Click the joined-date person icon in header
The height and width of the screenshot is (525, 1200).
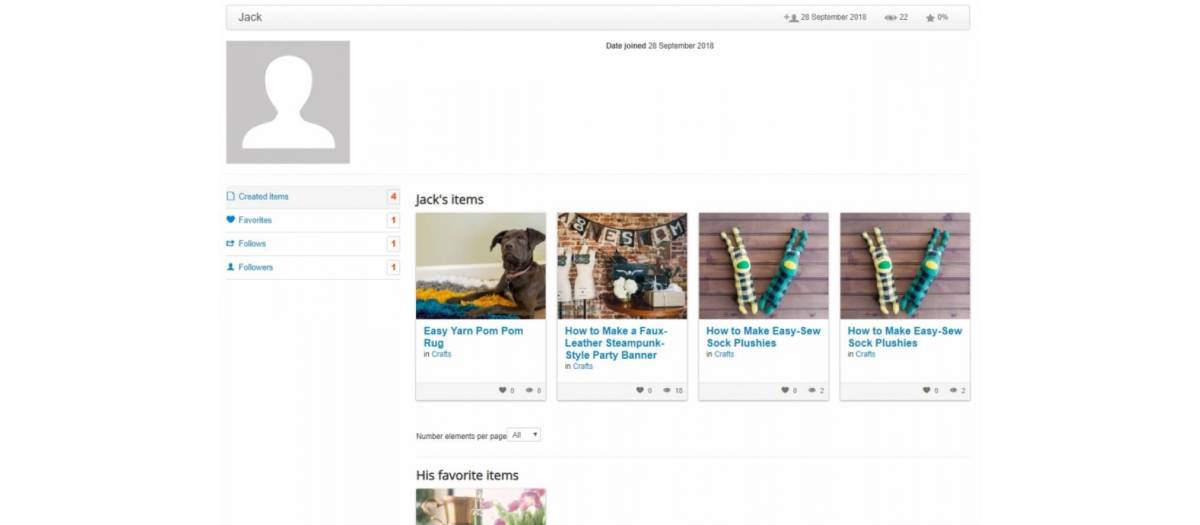(x=791, y=18)
